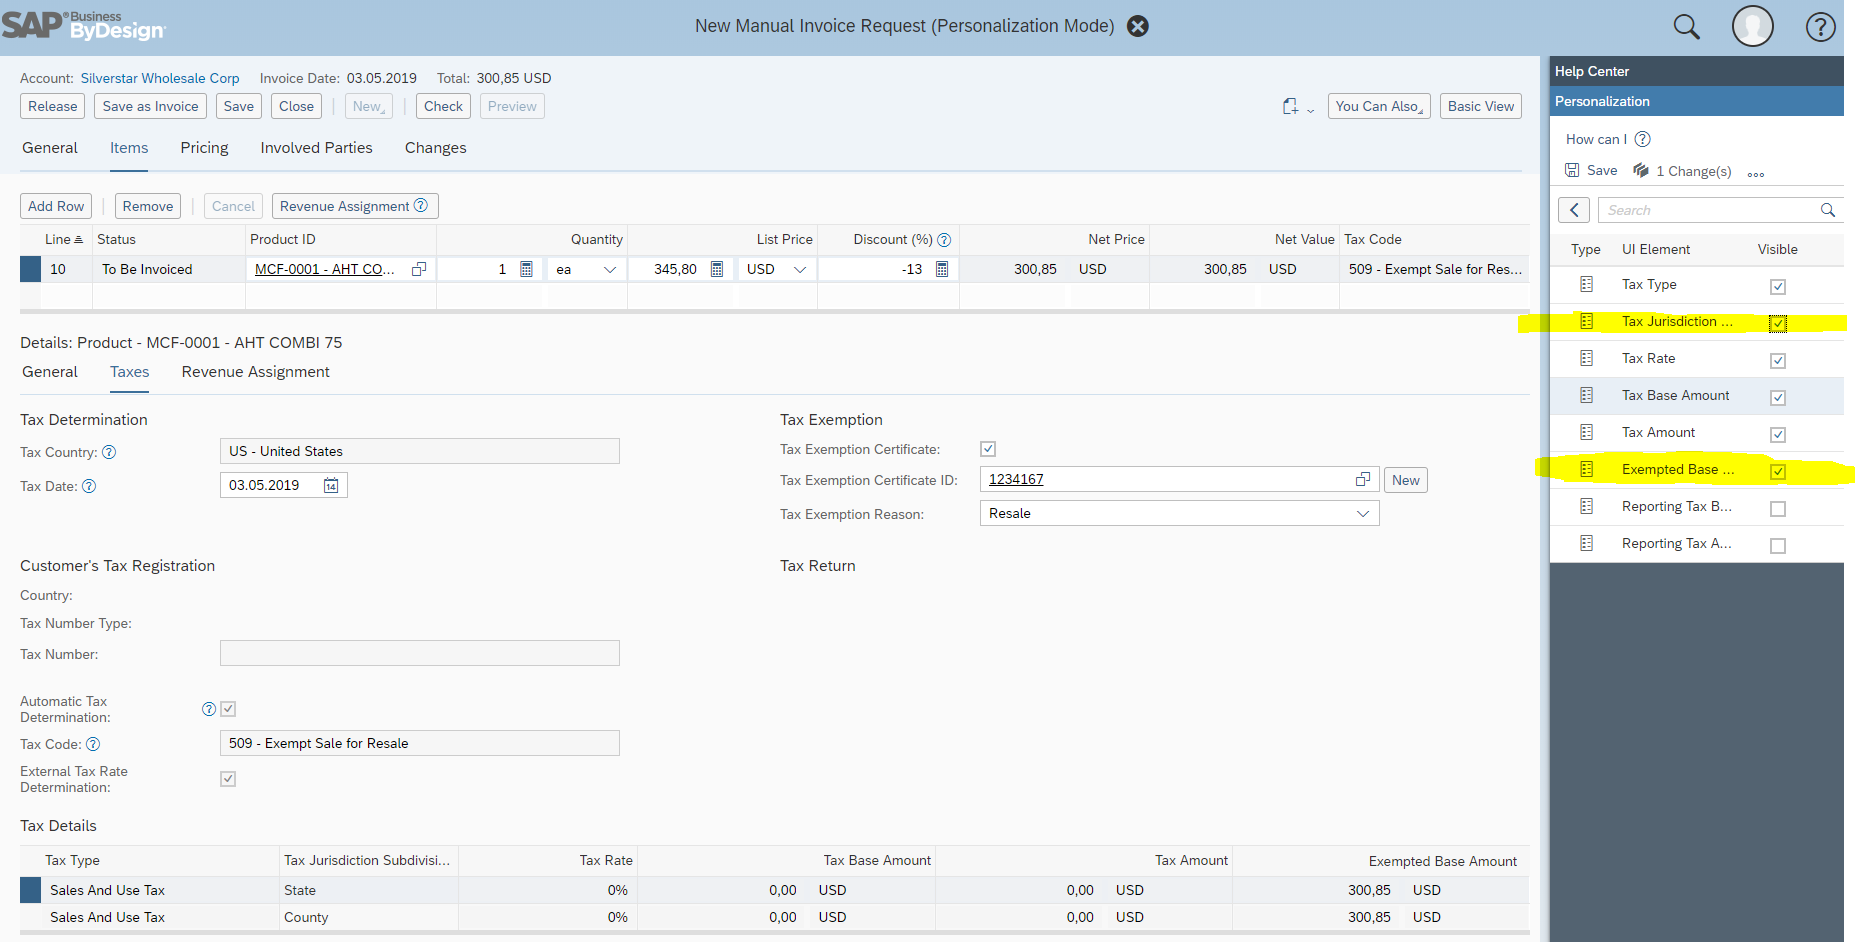Switch to the Pricing tab
This screenshot has width=1855, height=942.
(x=204, y=148)
